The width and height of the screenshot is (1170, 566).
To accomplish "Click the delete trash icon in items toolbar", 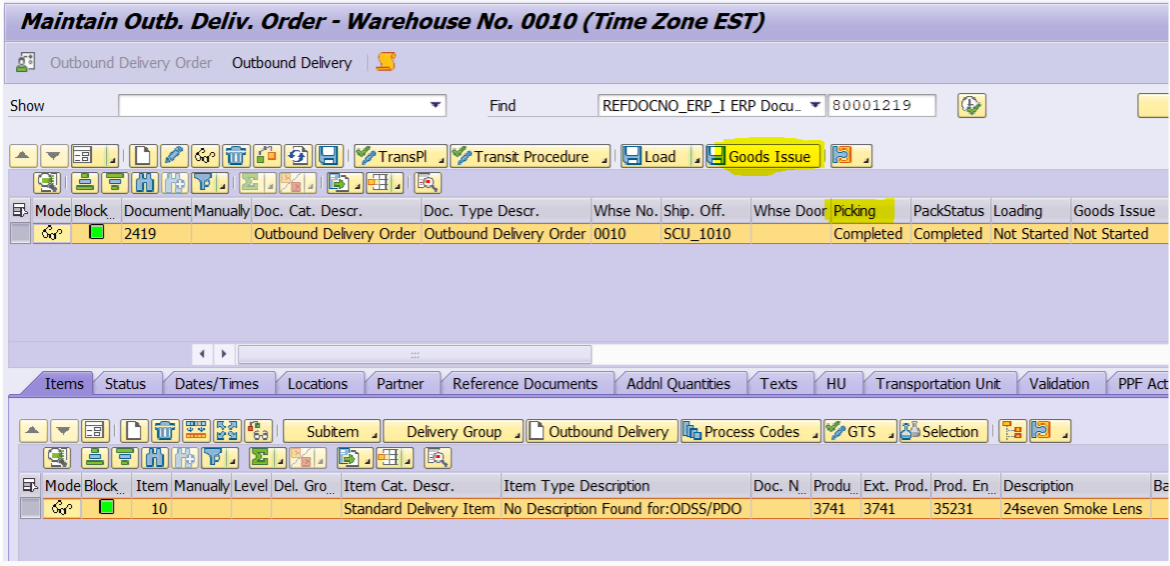I will tap(165, 431).
